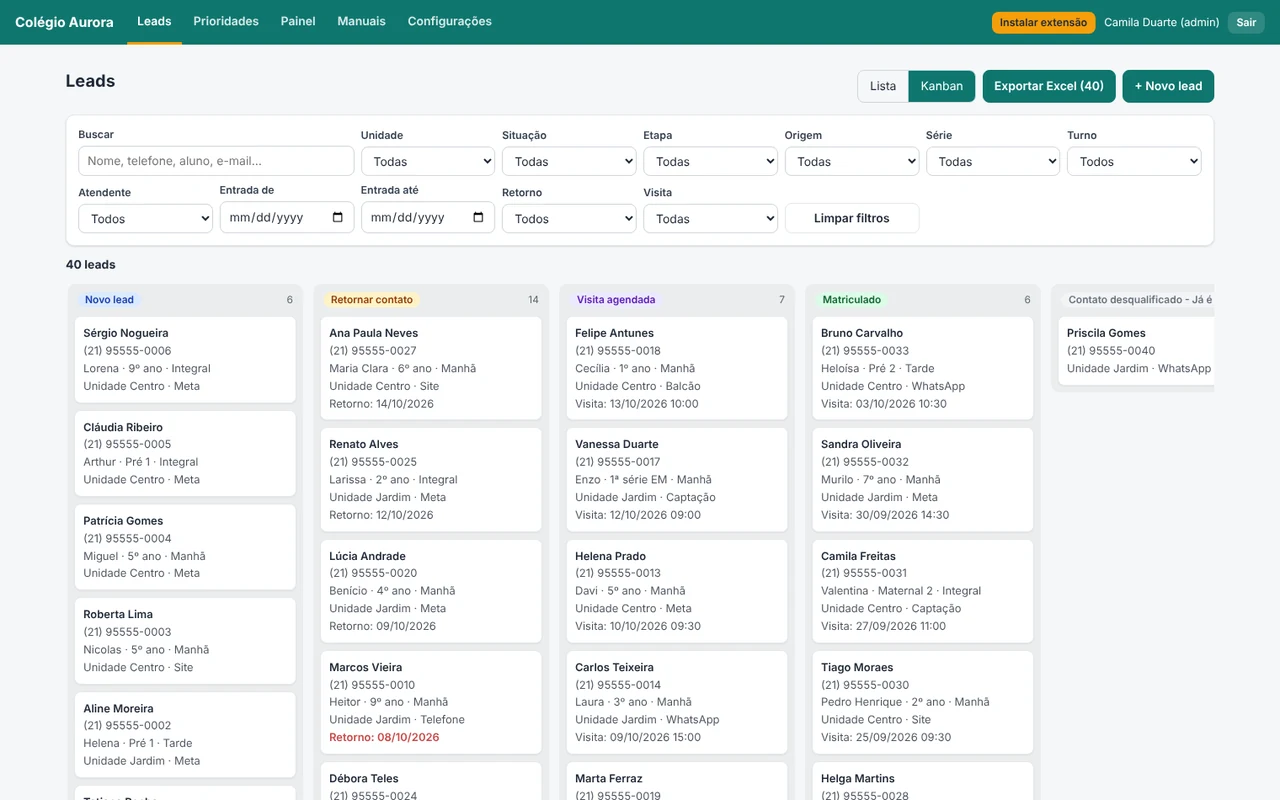The image size is (1280, 800).
Task: Open Renato Alves lead card
Action: [x=431, y=480]
